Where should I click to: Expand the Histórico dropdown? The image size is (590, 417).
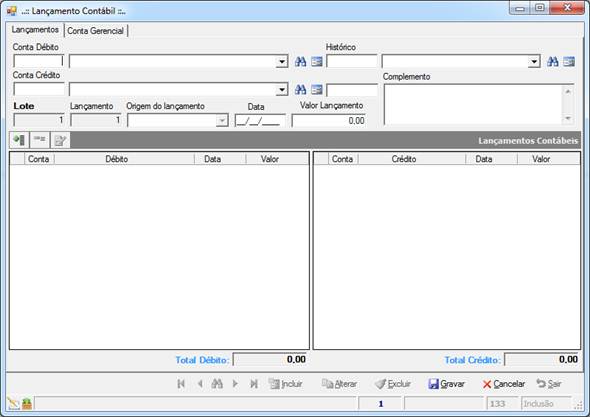pyautogui.click(x=534, y=62)
